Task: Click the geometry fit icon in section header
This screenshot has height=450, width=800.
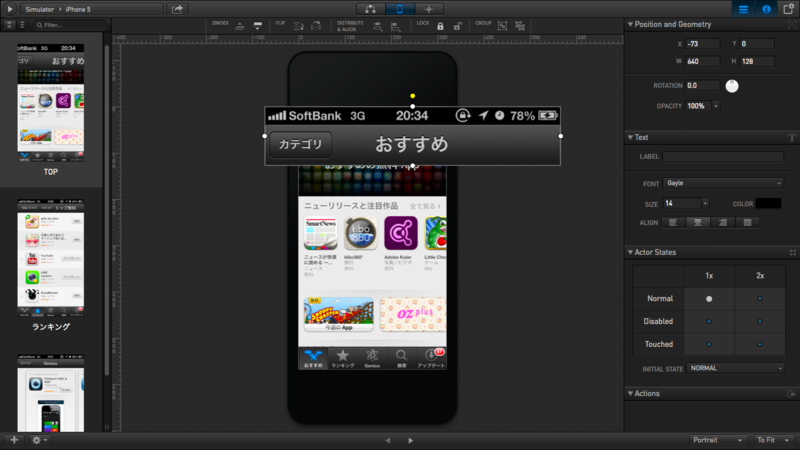Action: tap(791, 24)
